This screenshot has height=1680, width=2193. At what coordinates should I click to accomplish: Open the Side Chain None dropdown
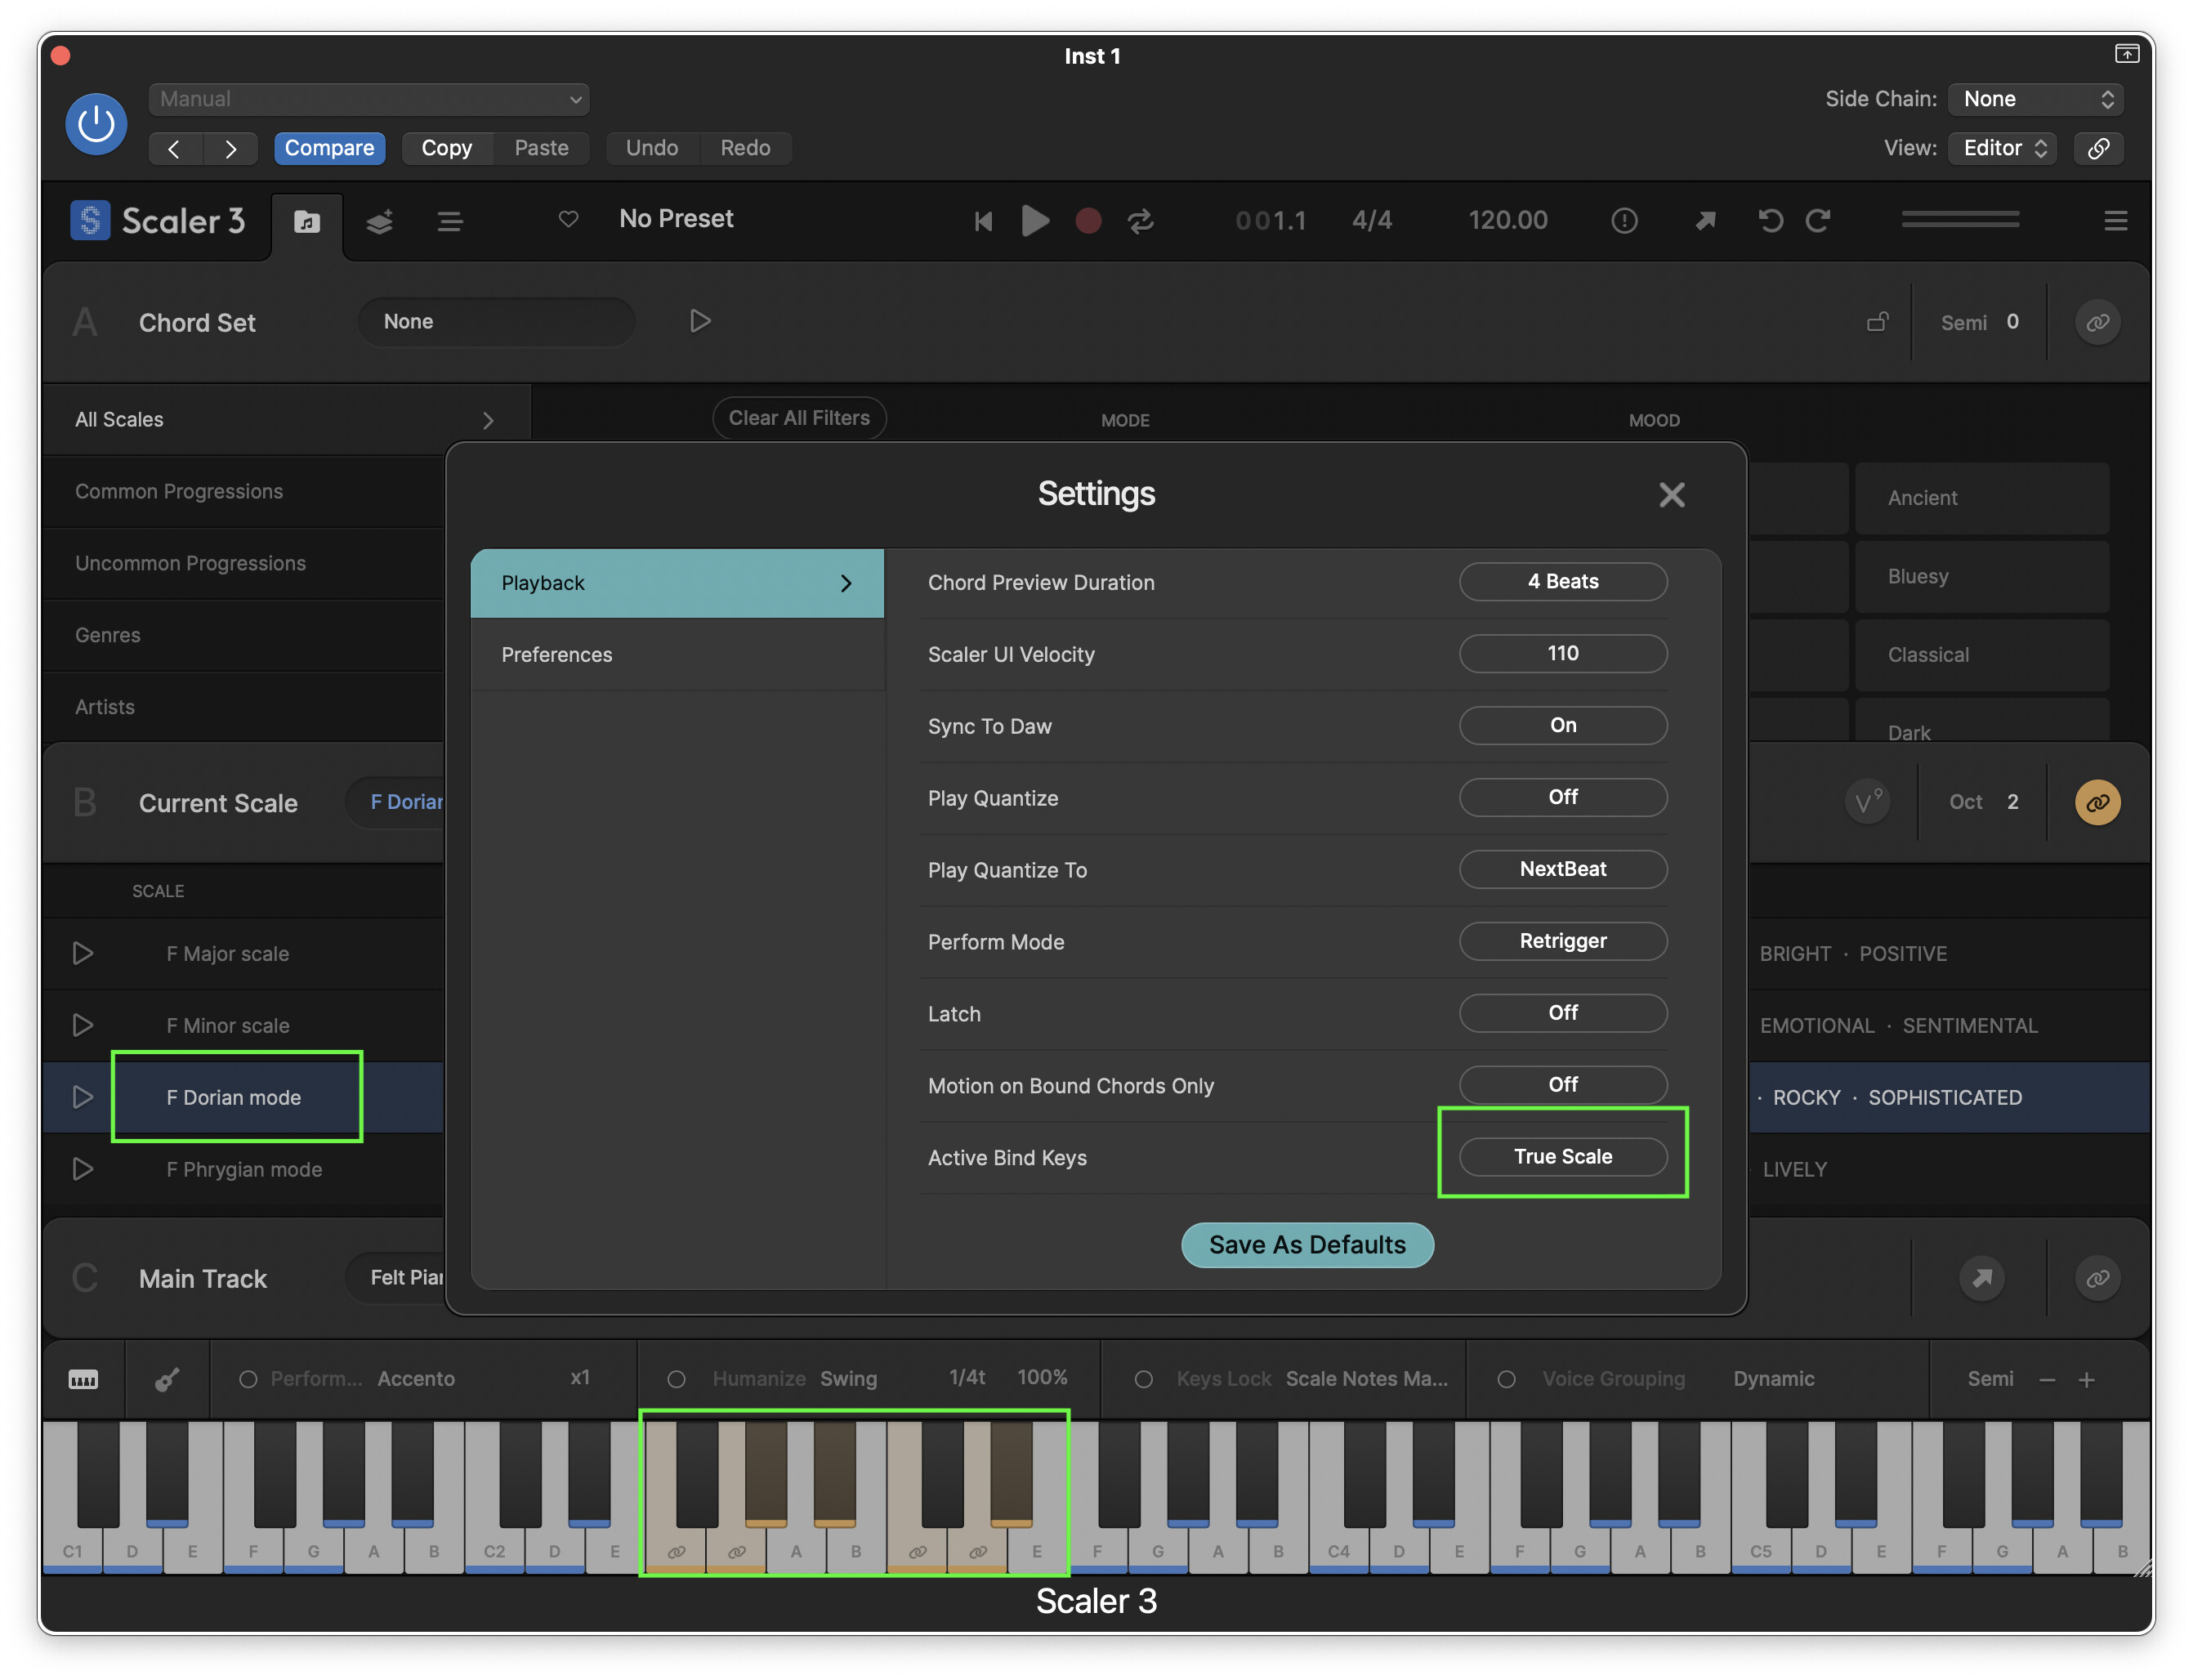2035,99
